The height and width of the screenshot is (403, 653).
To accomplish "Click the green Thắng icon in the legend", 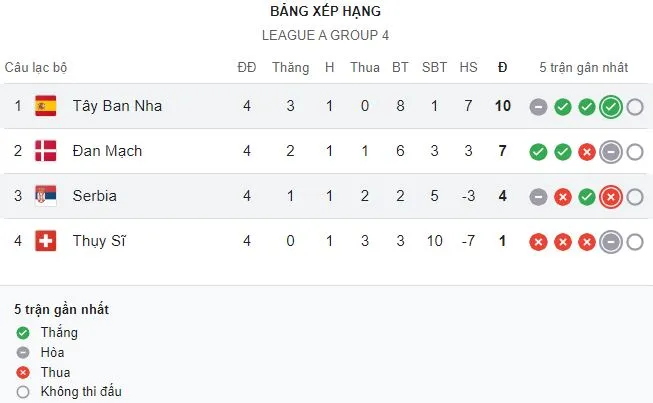I will click(23, 333).
